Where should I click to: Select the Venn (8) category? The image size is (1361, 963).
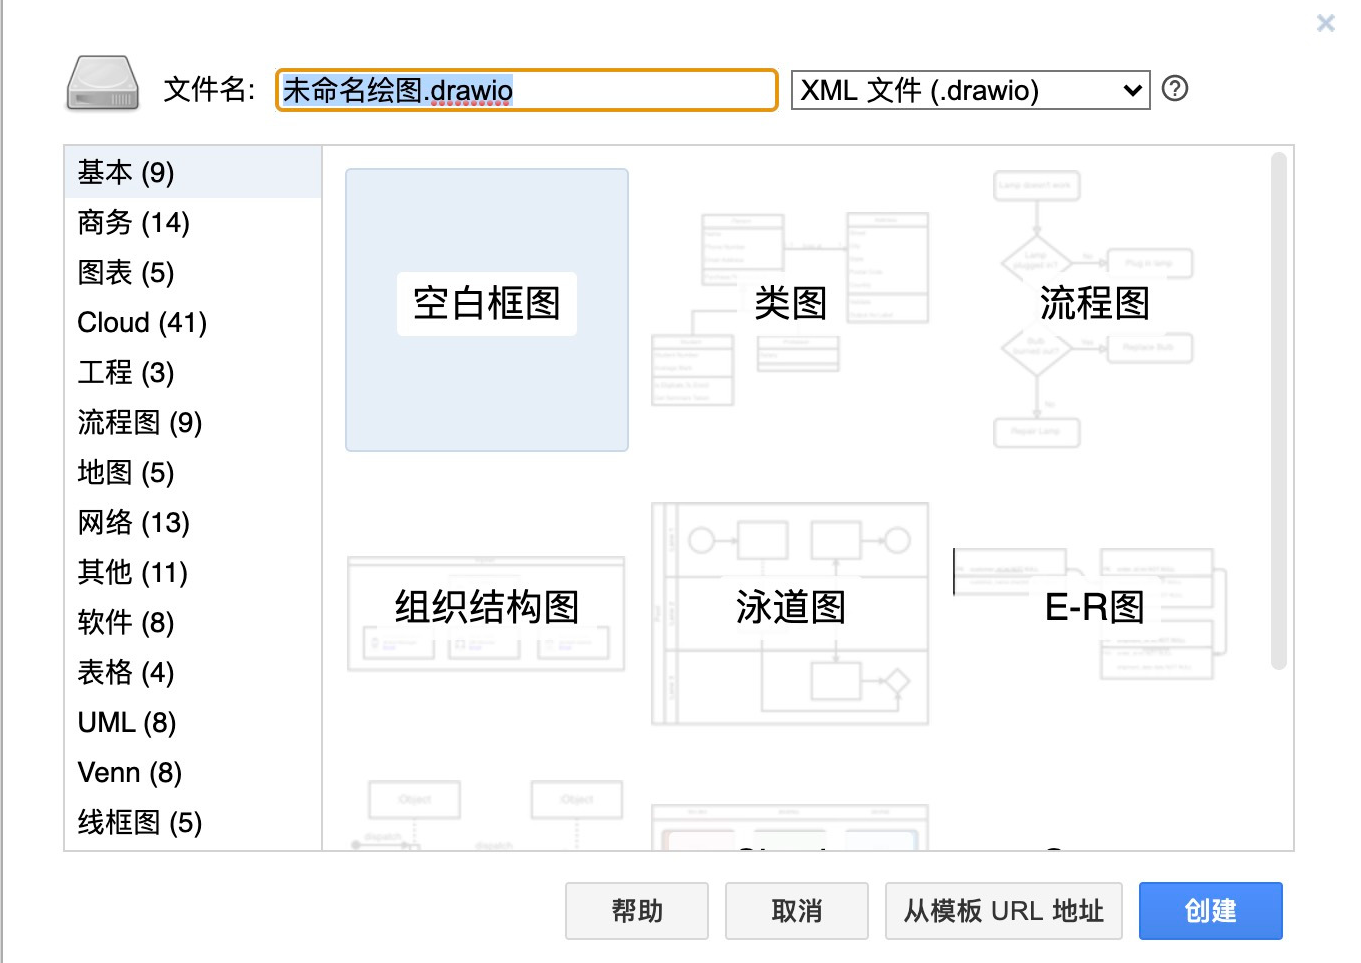point(193,772)
